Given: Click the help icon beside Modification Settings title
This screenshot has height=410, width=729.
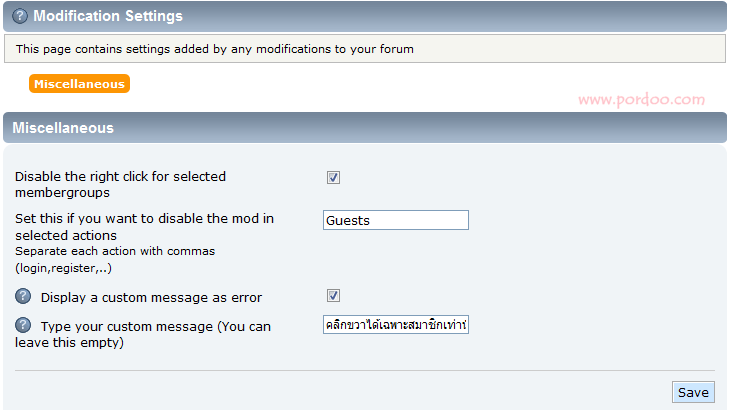Looking at the screenshot, I should pos(20,16).
